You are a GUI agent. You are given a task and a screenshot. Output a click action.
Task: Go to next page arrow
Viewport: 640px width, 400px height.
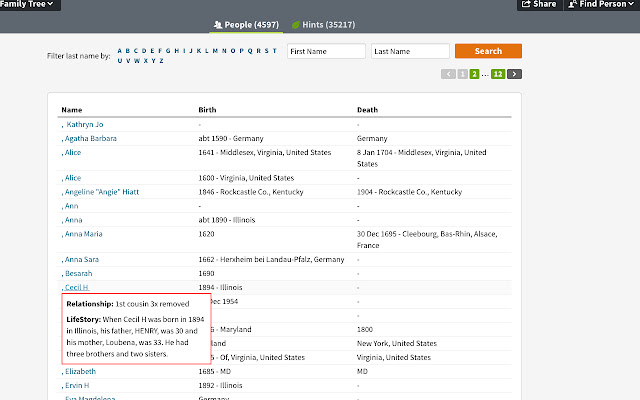point(514,74)
